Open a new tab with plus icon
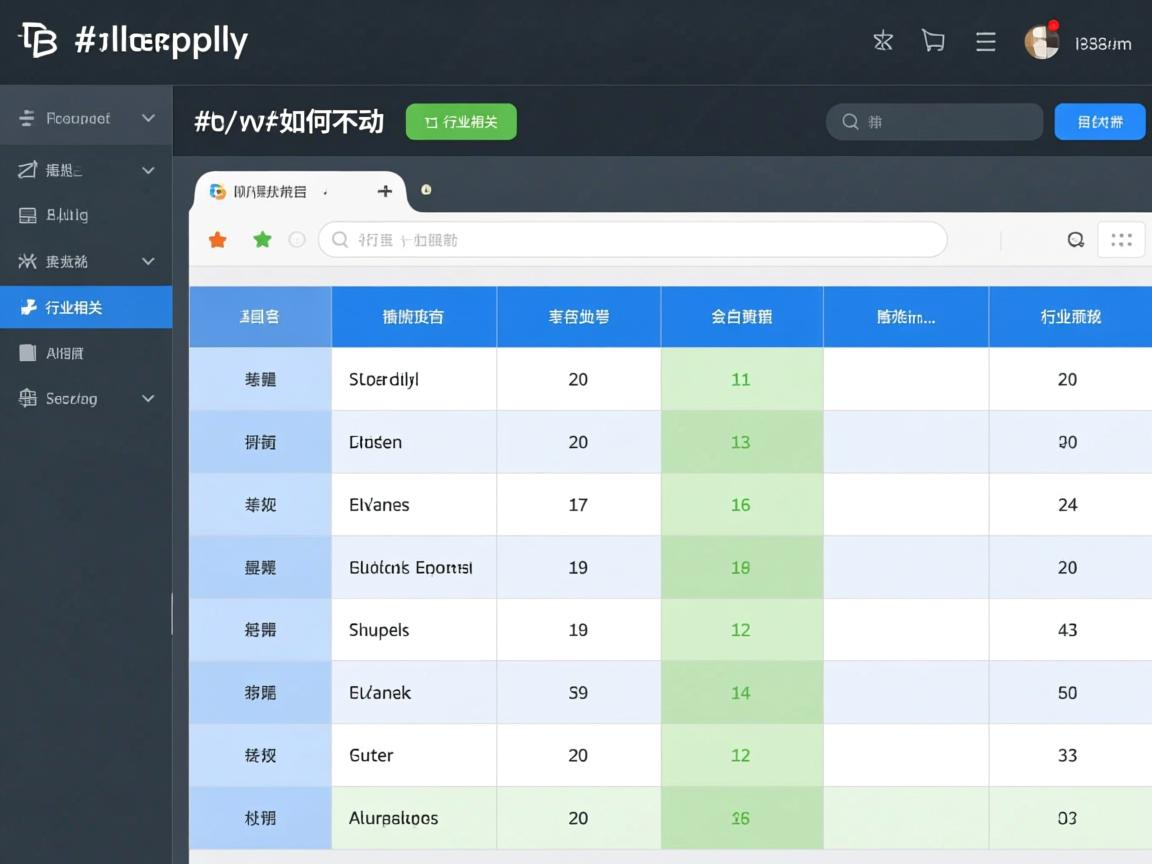1152x864 pixels. 384,191
